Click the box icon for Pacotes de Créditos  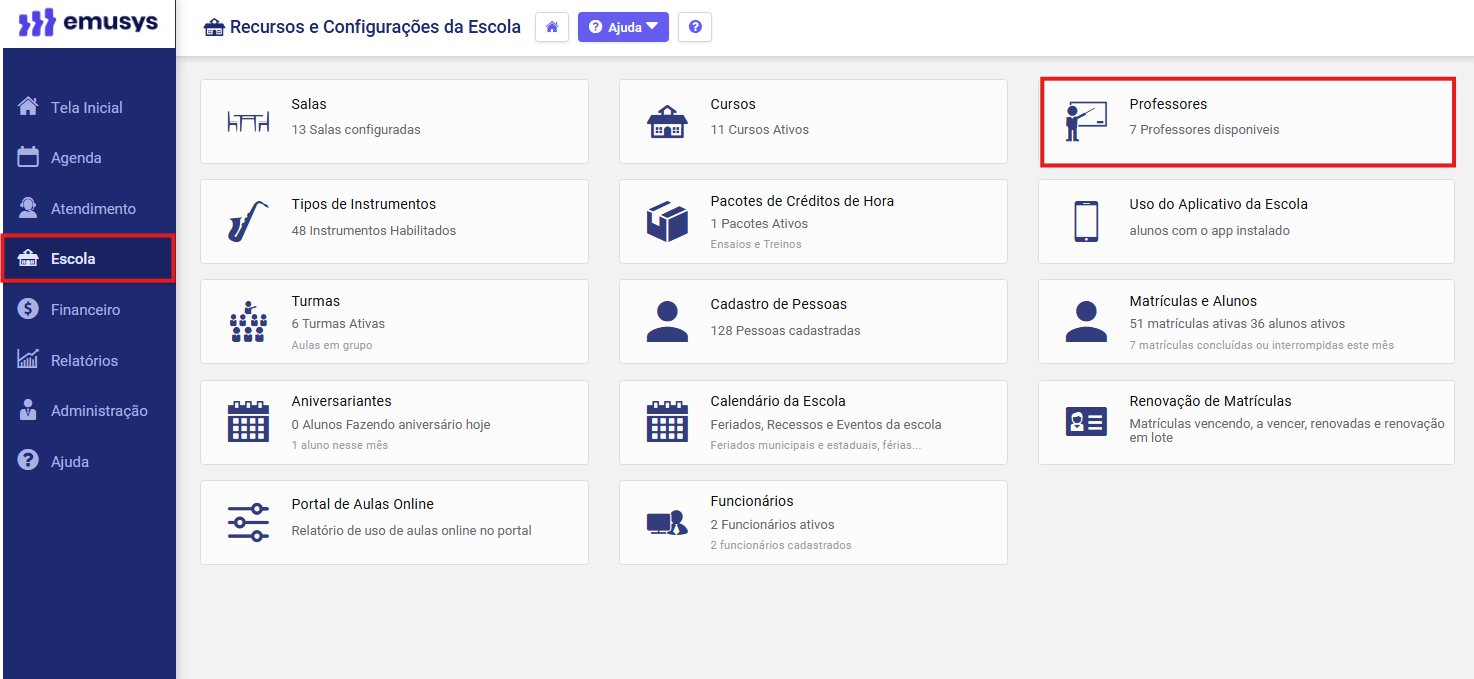(667, 222)
